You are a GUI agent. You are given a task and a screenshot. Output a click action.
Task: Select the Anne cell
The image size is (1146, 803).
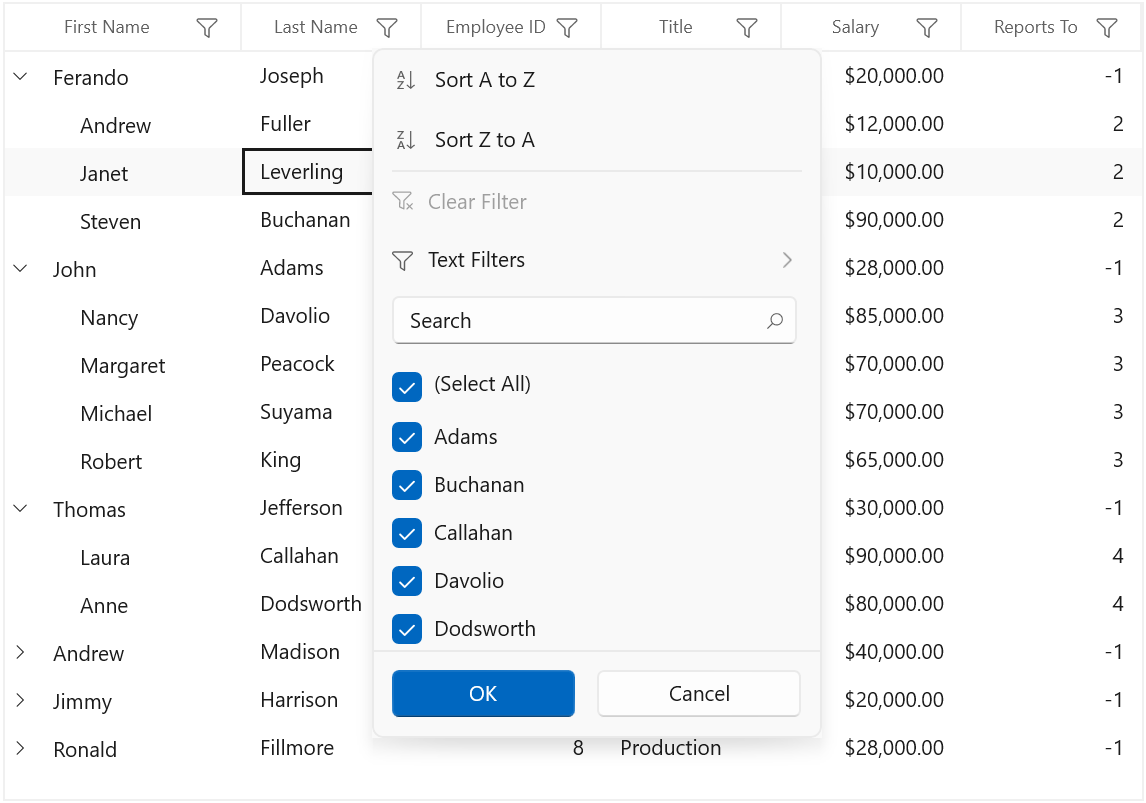[x=104, y=606]
